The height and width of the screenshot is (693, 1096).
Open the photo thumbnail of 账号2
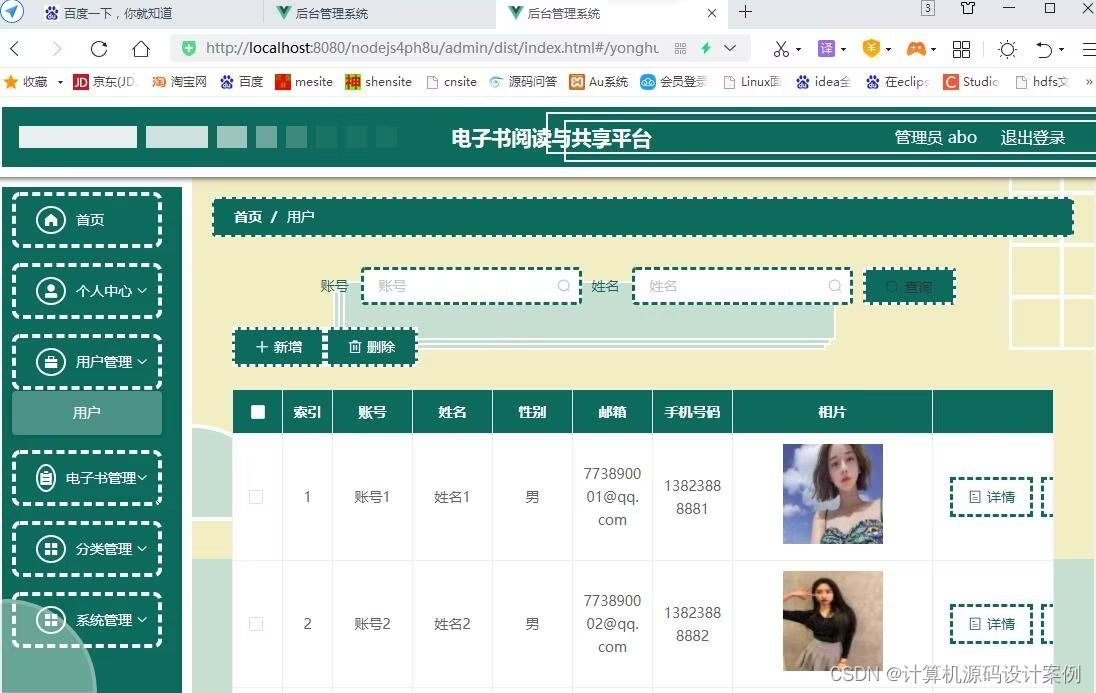click(832, 621)
